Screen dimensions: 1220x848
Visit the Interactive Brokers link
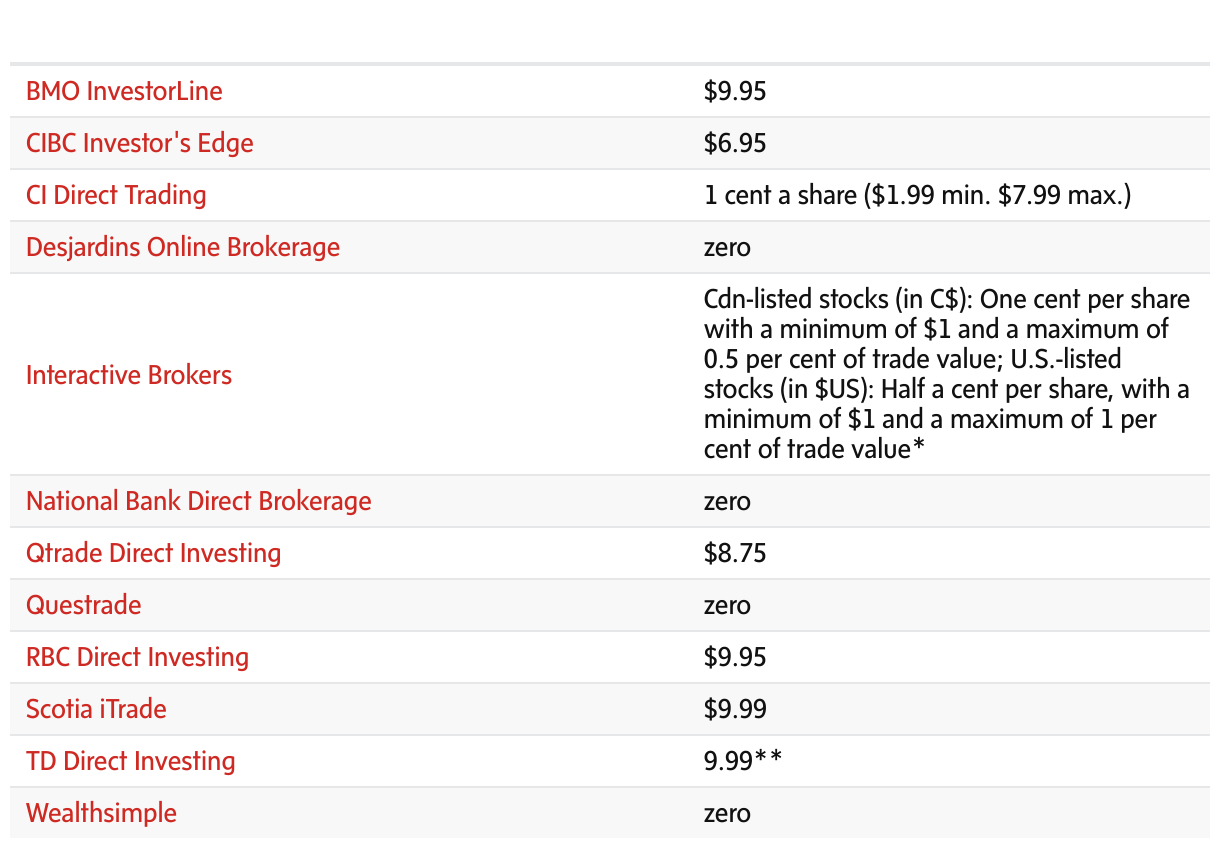point(129,375)
